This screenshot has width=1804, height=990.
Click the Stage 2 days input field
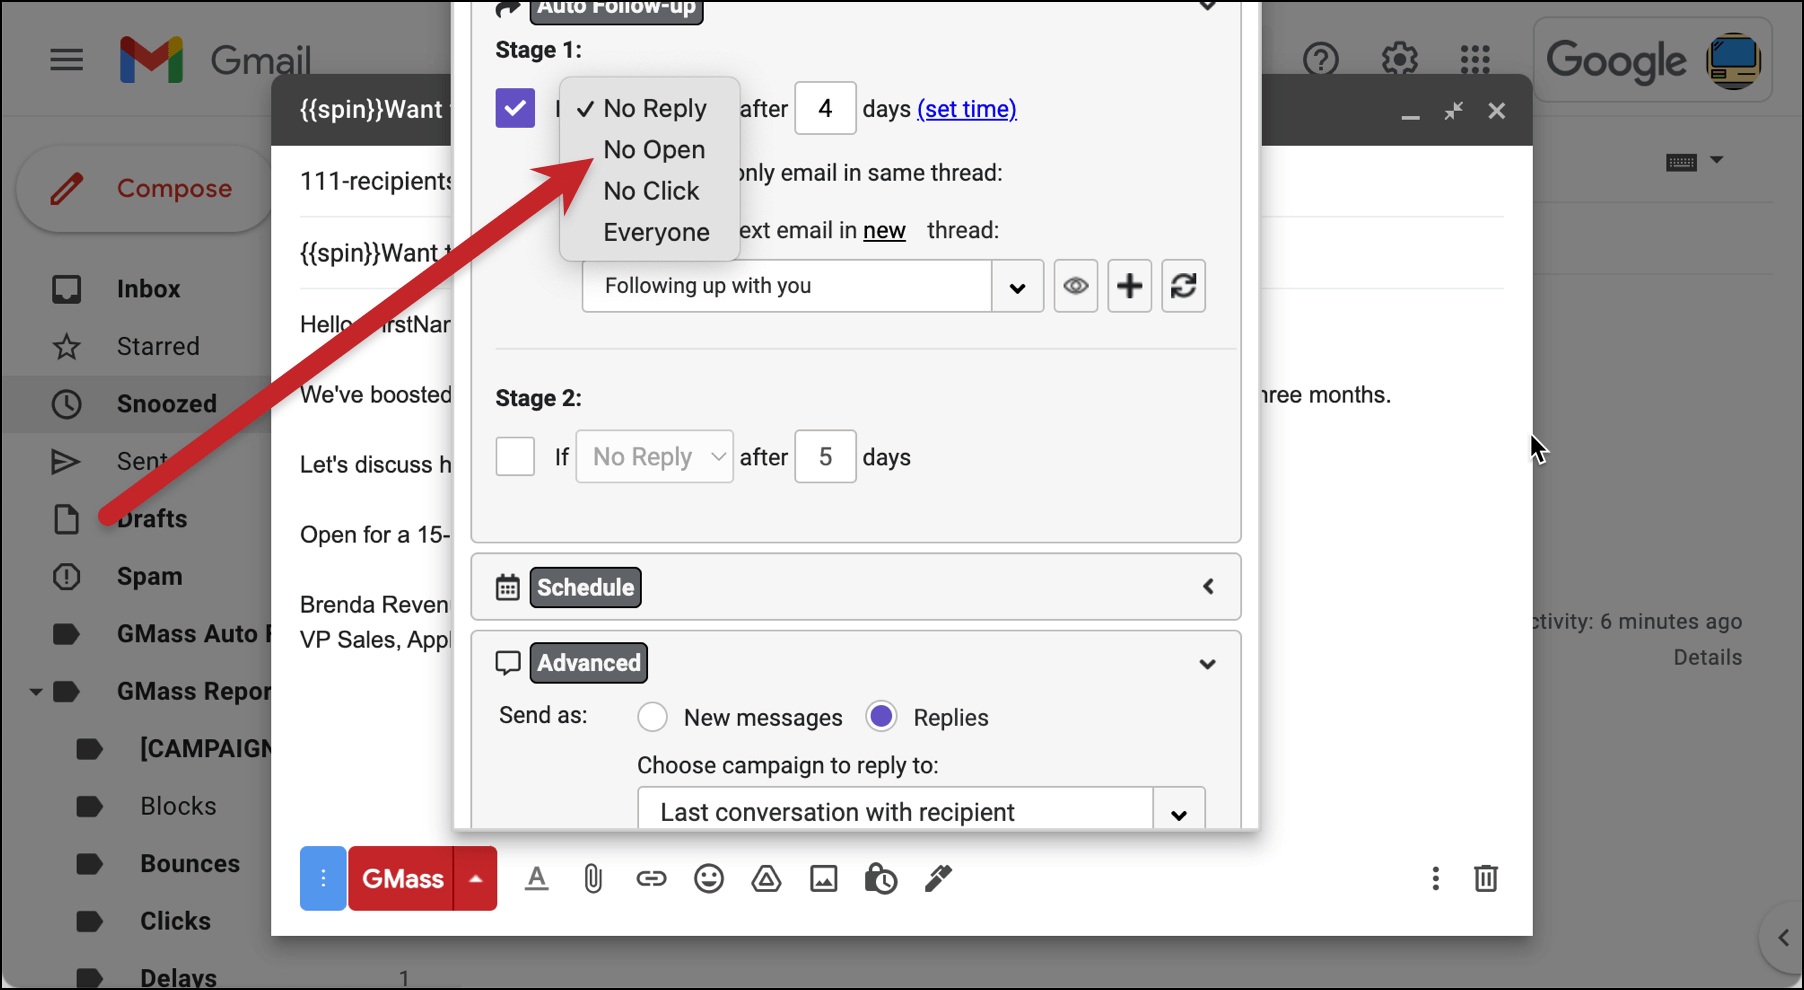pos(825,457)
